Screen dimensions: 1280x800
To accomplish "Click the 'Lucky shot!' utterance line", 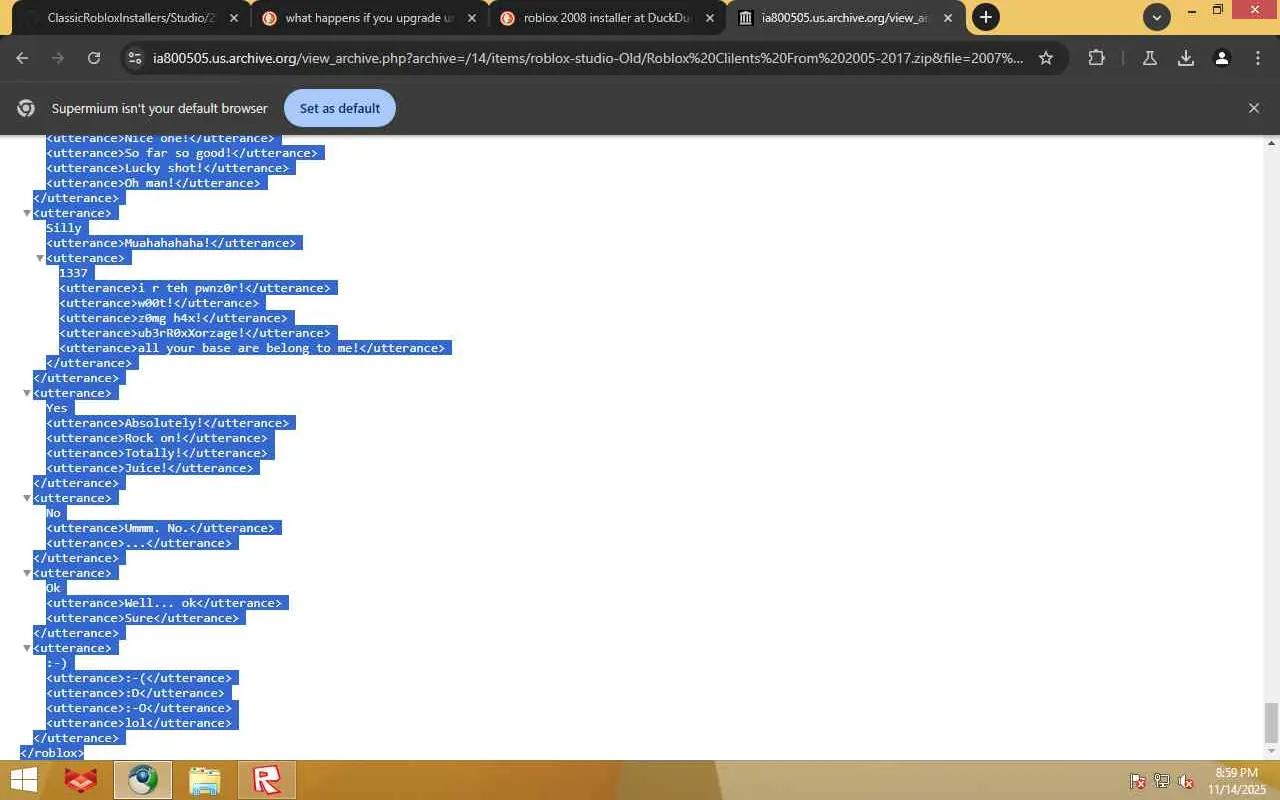I will [168, 168].
